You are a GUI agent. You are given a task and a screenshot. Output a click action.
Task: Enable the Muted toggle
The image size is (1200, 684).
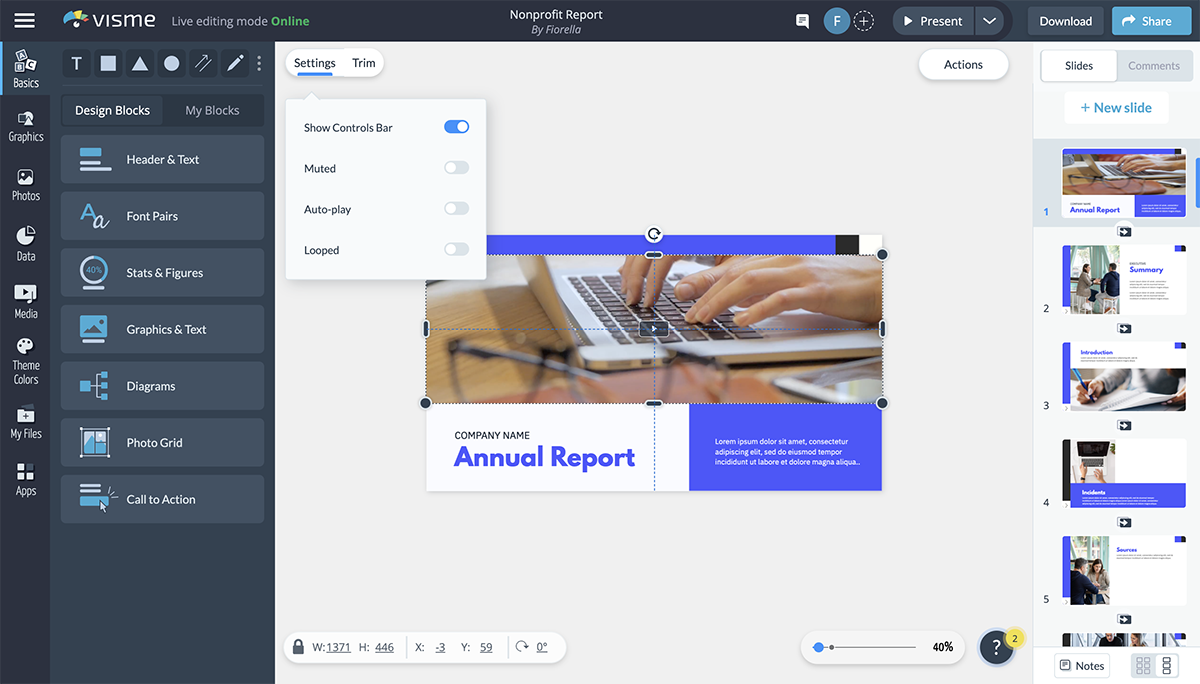(456, 168)
